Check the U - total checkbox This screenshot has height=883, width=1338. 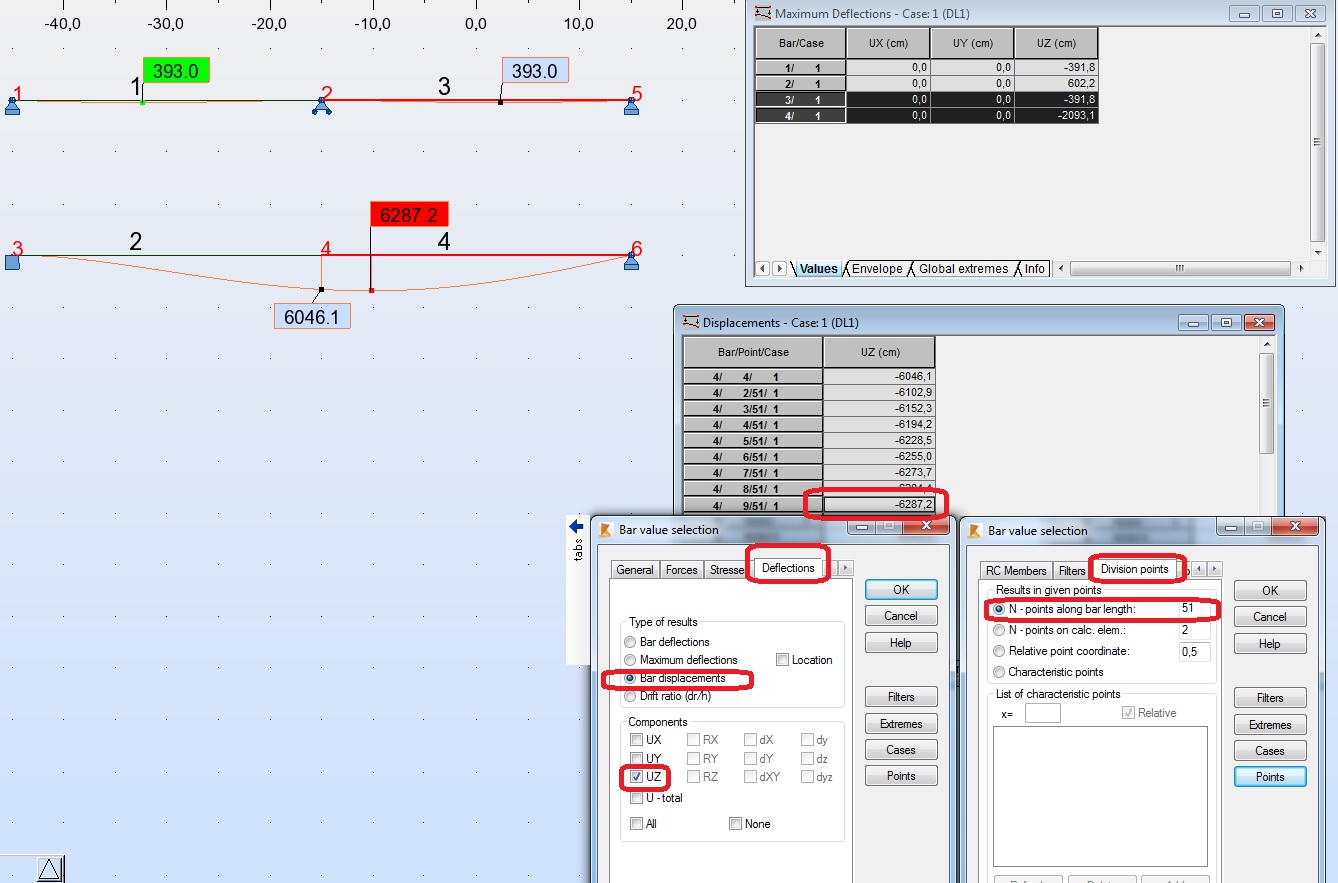click(637, 798)
